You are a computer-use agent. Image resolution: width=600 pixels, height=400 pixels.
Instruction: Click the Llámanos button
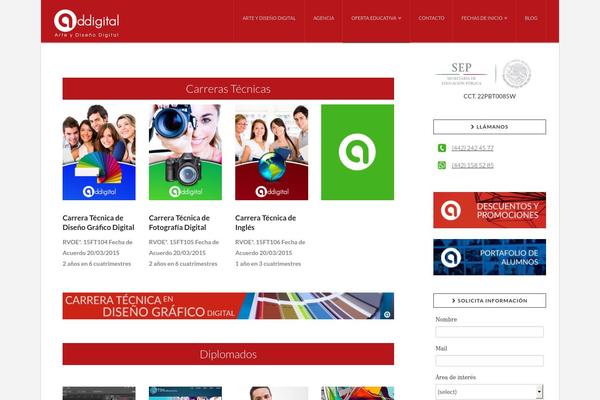[489, 127]
